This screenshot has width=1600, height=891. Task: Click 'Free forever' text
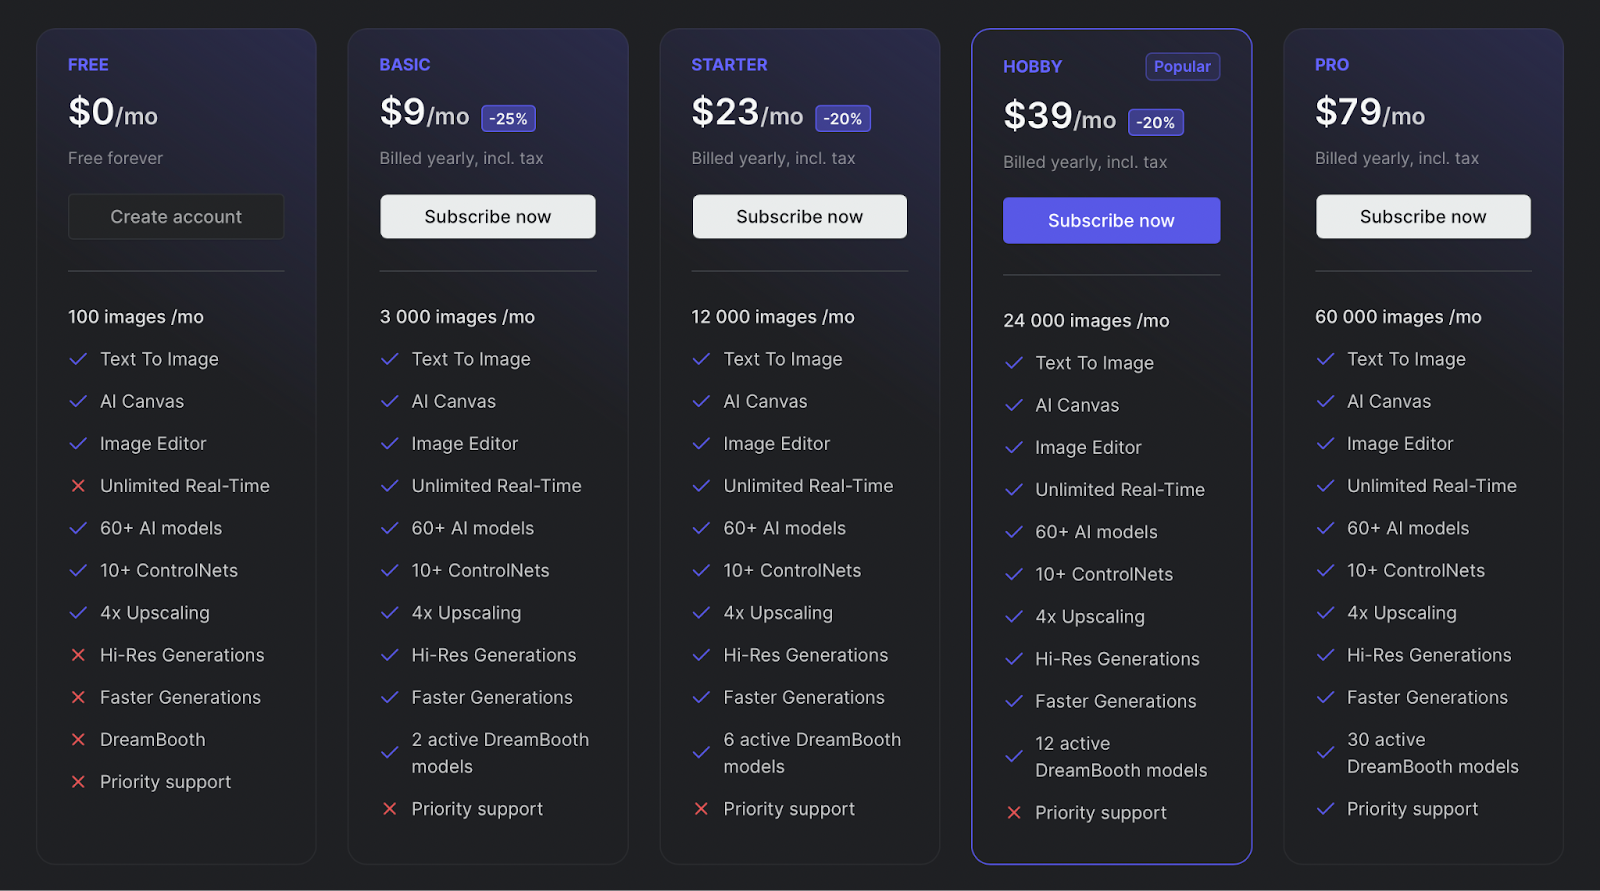tap(115, 158)
